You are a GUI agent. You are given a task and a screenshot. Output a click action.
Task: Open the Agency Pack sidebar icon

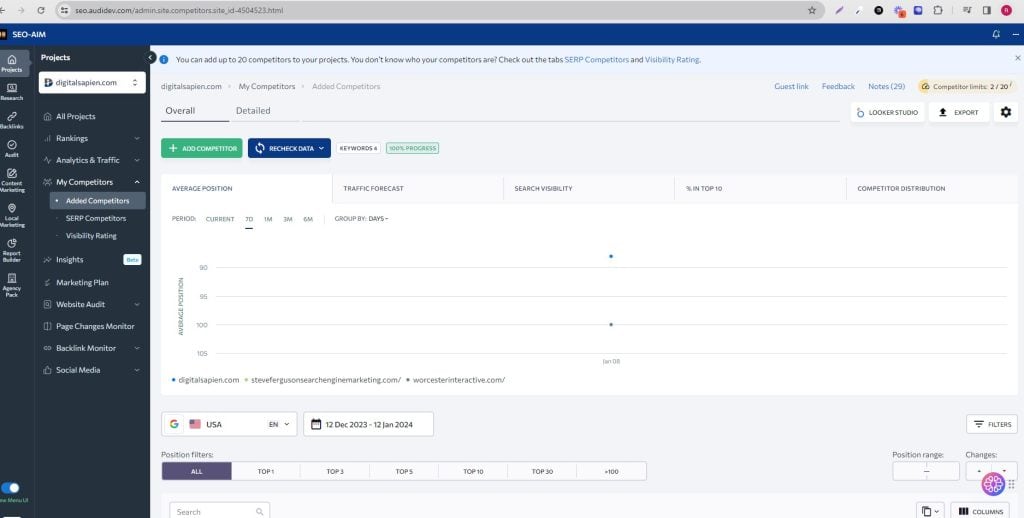pyautogui.click(x=12, y=285)
